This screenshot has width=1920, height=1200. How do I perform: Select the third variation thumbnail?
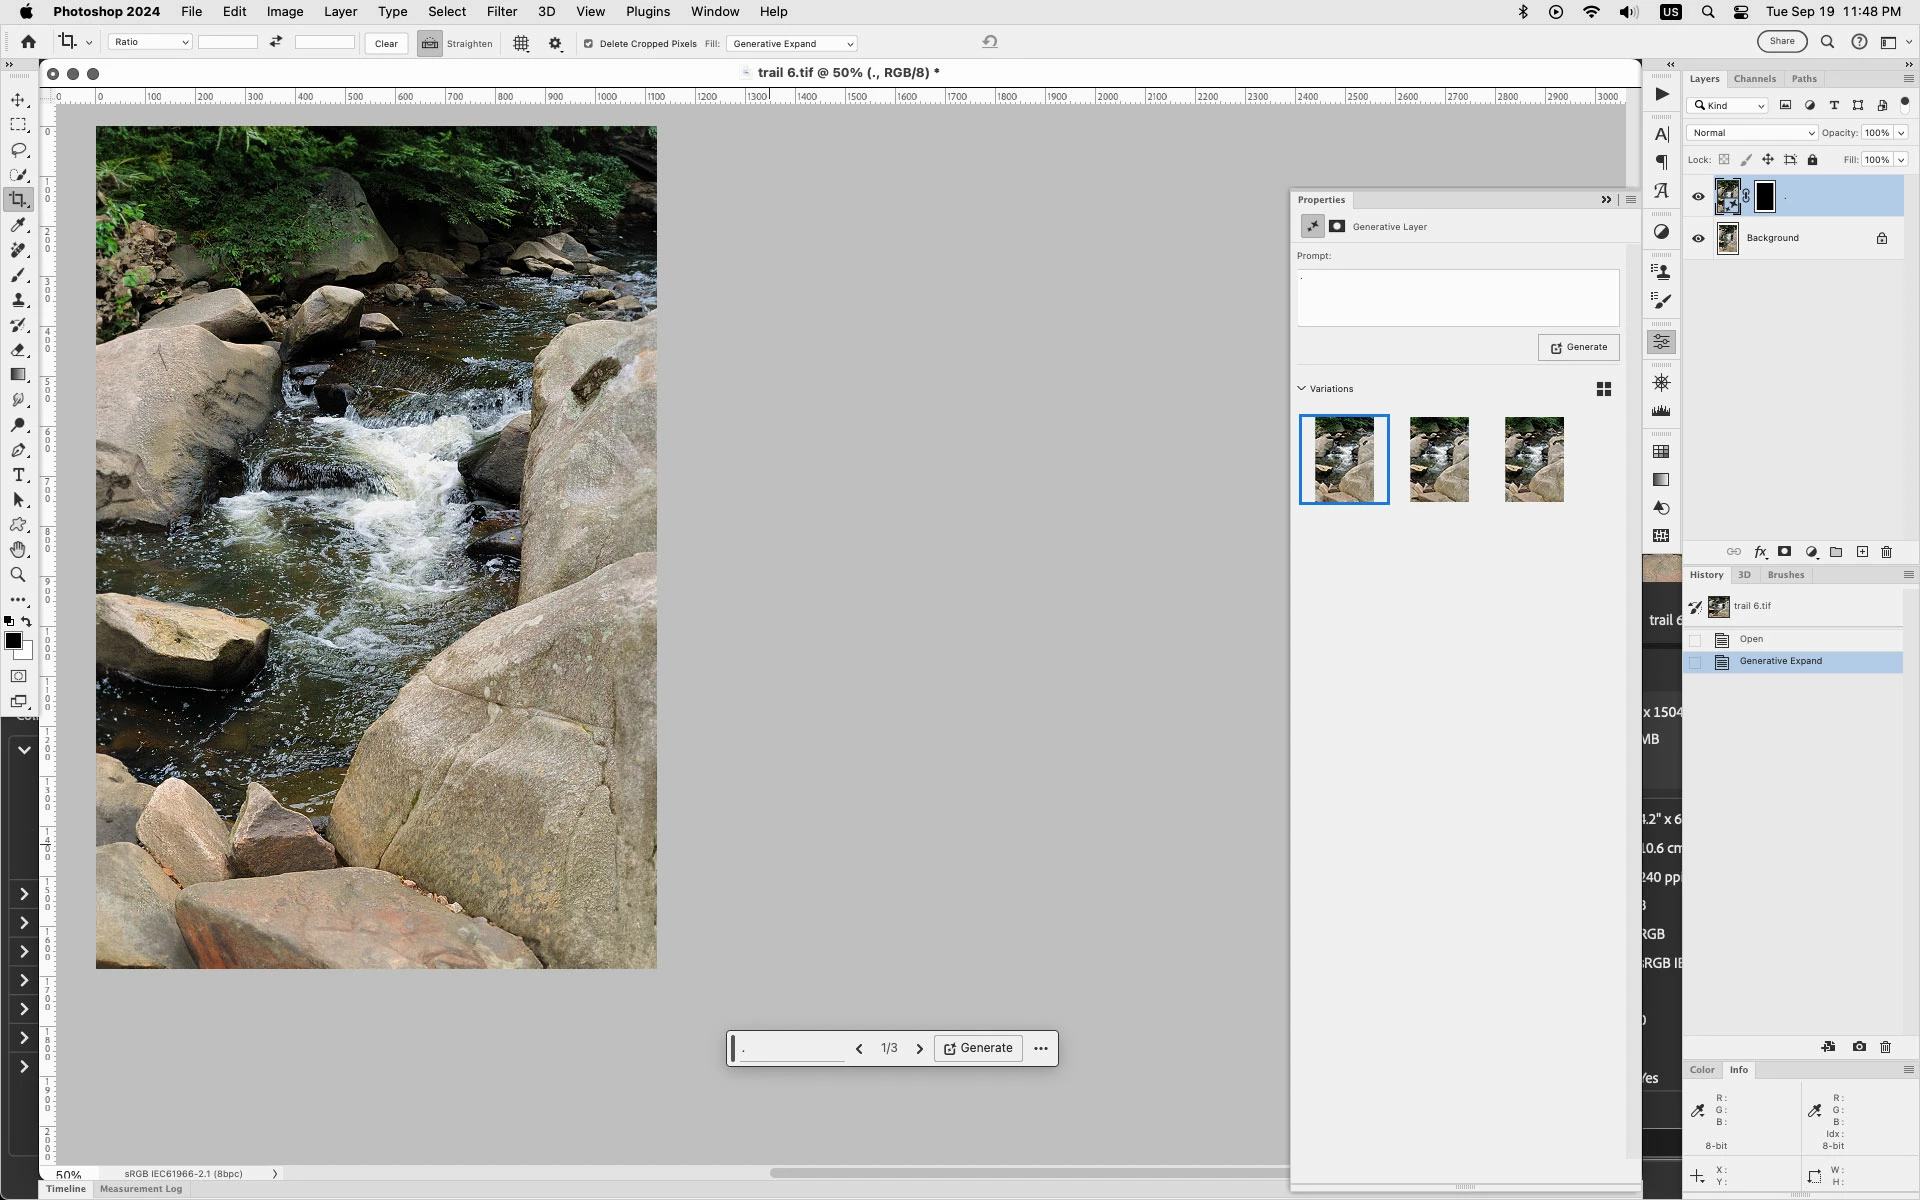pyautogui.click(x=1533, y=460)
